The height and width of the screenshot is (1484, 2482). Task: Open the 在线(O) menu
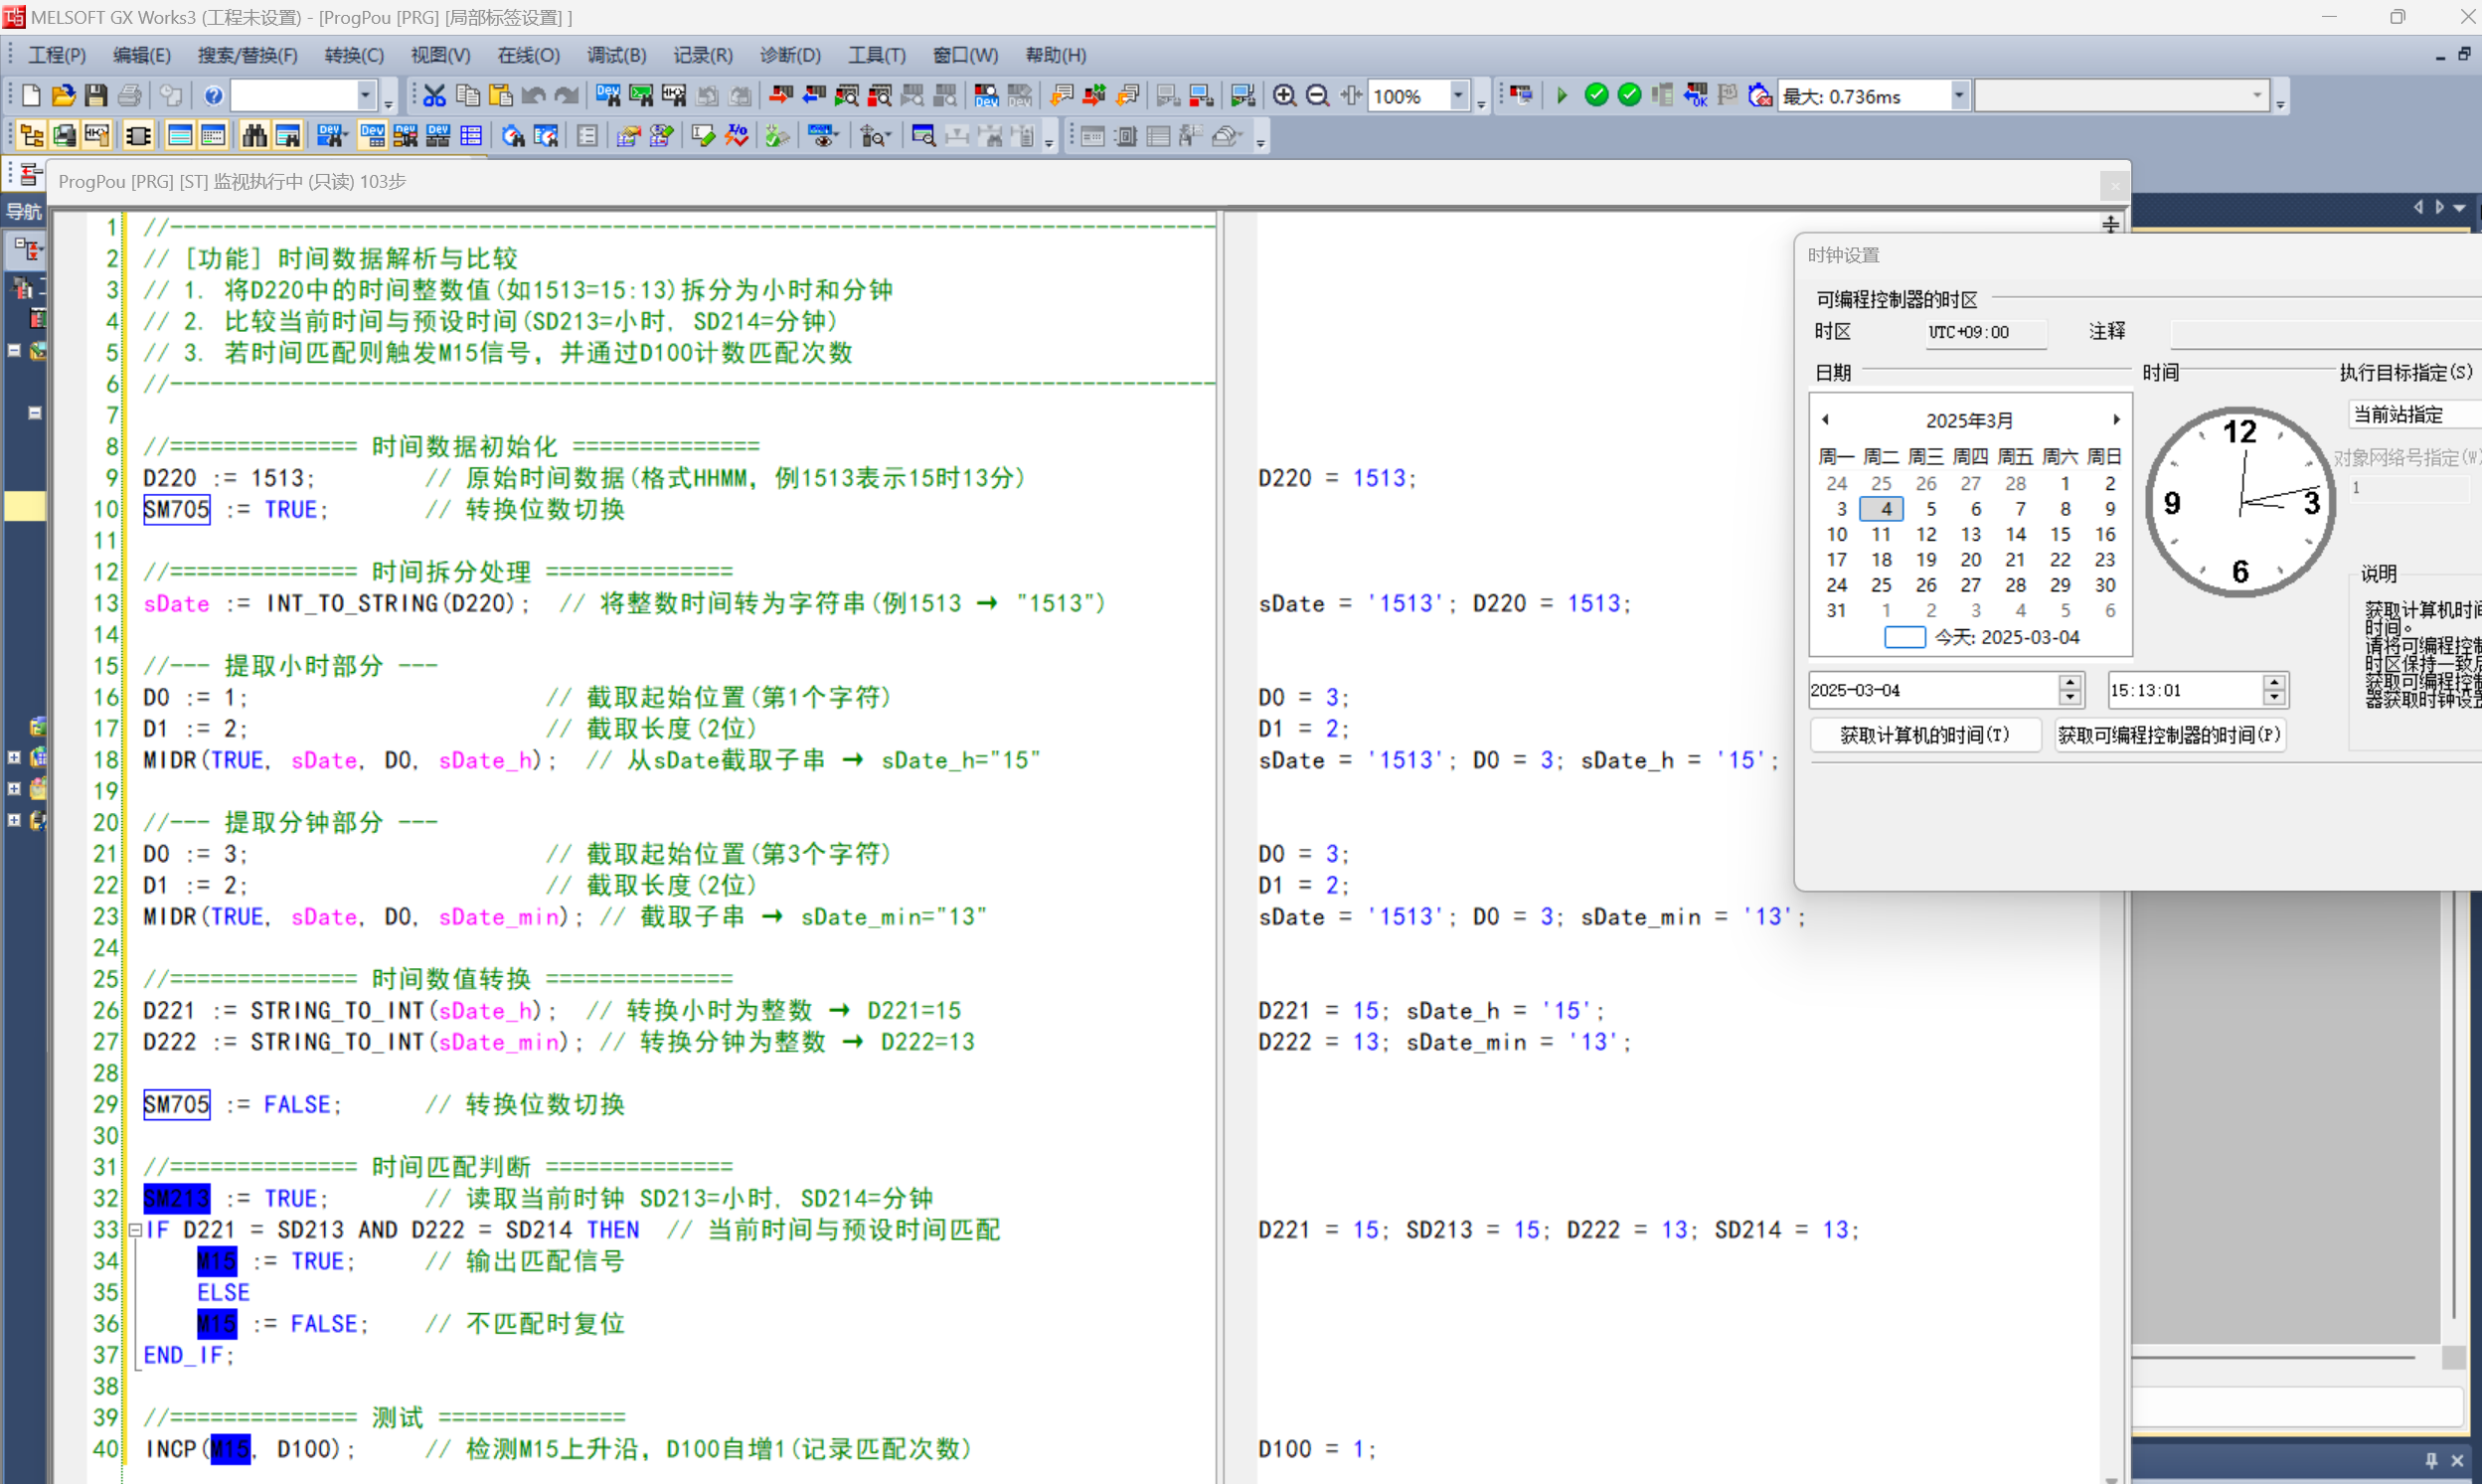click(x=528, y=55)
